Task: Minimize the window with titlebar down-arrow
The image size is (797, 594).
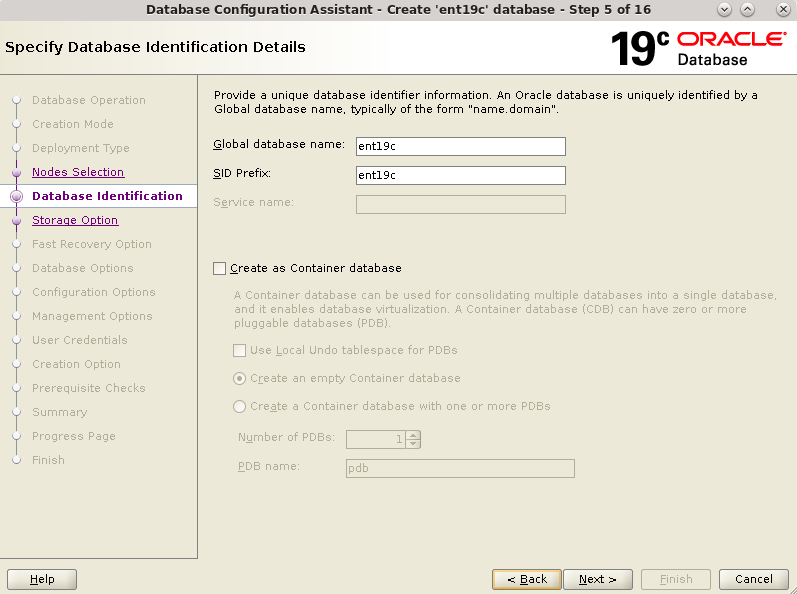Action: click(724, 10)
